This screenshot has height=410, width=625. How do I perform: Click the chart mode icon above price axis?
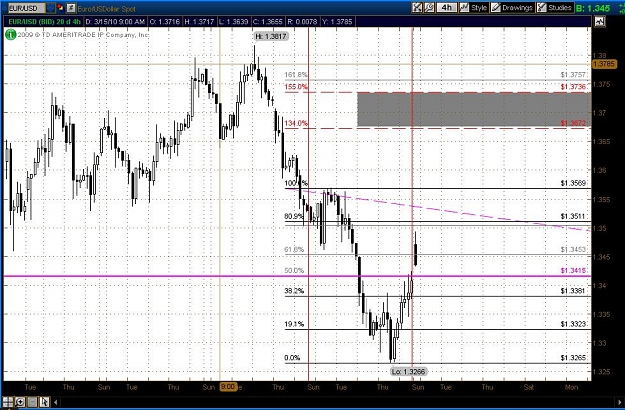599,22
